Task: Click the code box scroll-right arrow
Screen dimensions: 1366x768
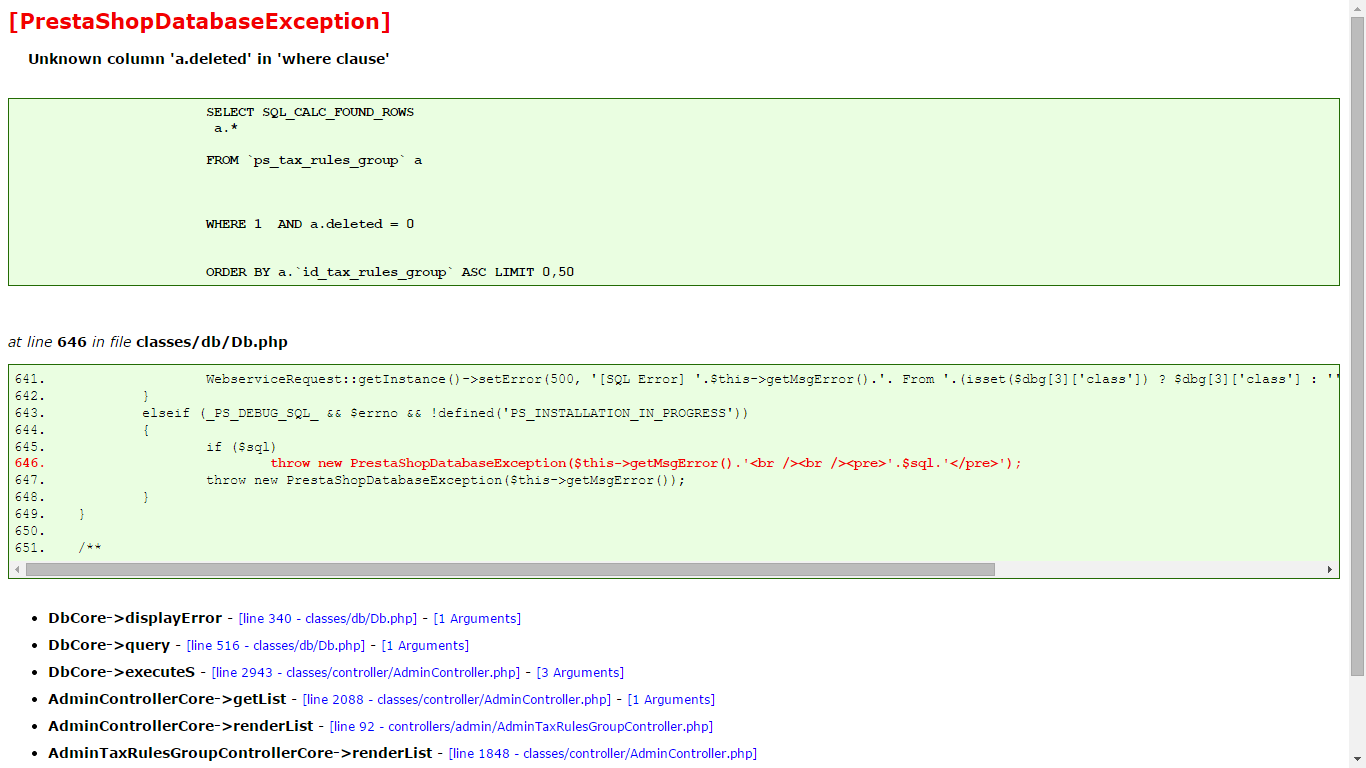Action: (1330, 569)
